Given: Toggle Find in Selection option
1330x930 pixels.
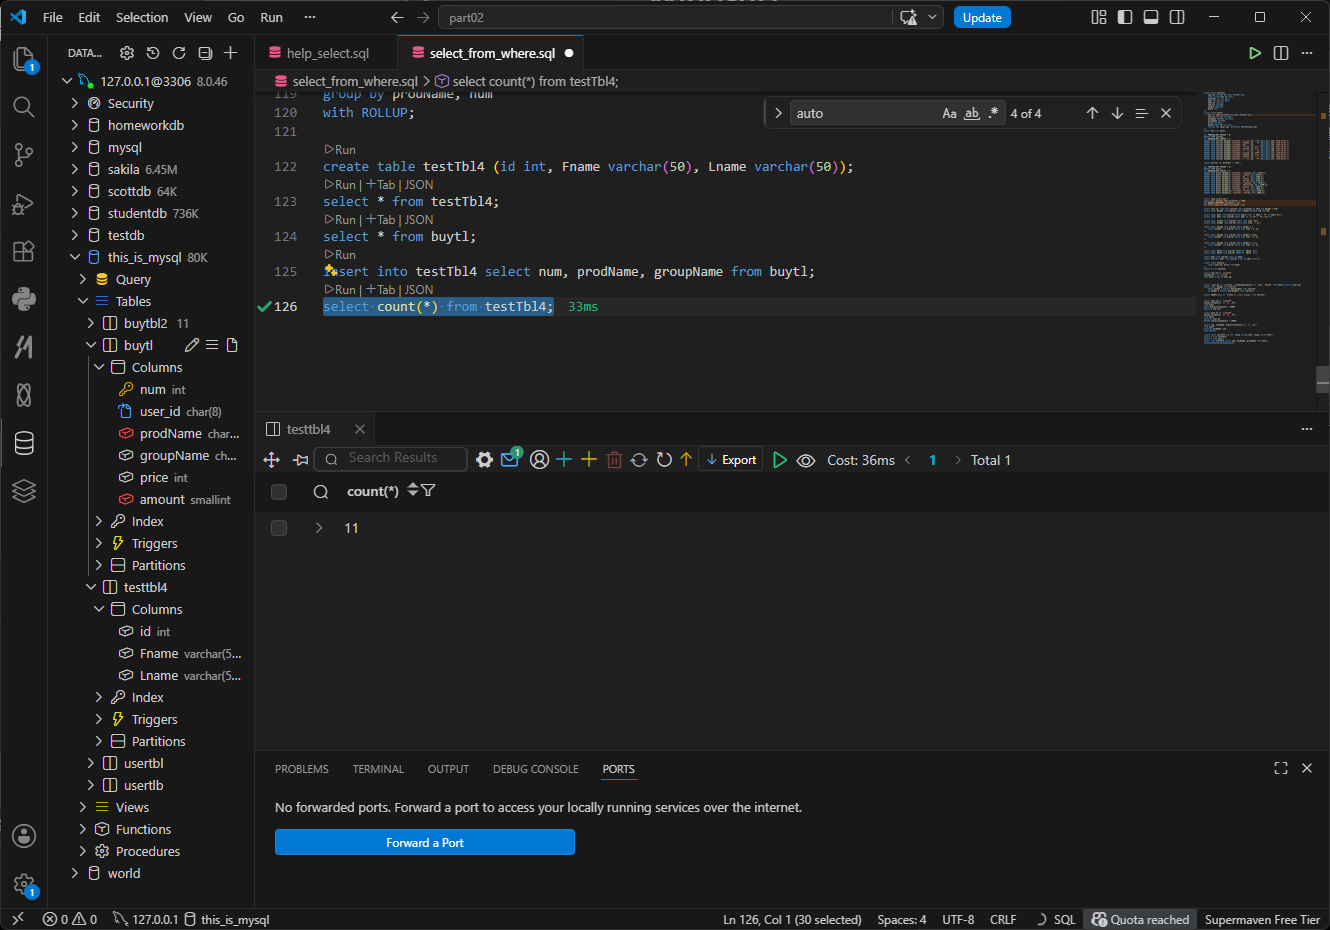Looking at the screenshot, I should click(x=1141, y=113).
